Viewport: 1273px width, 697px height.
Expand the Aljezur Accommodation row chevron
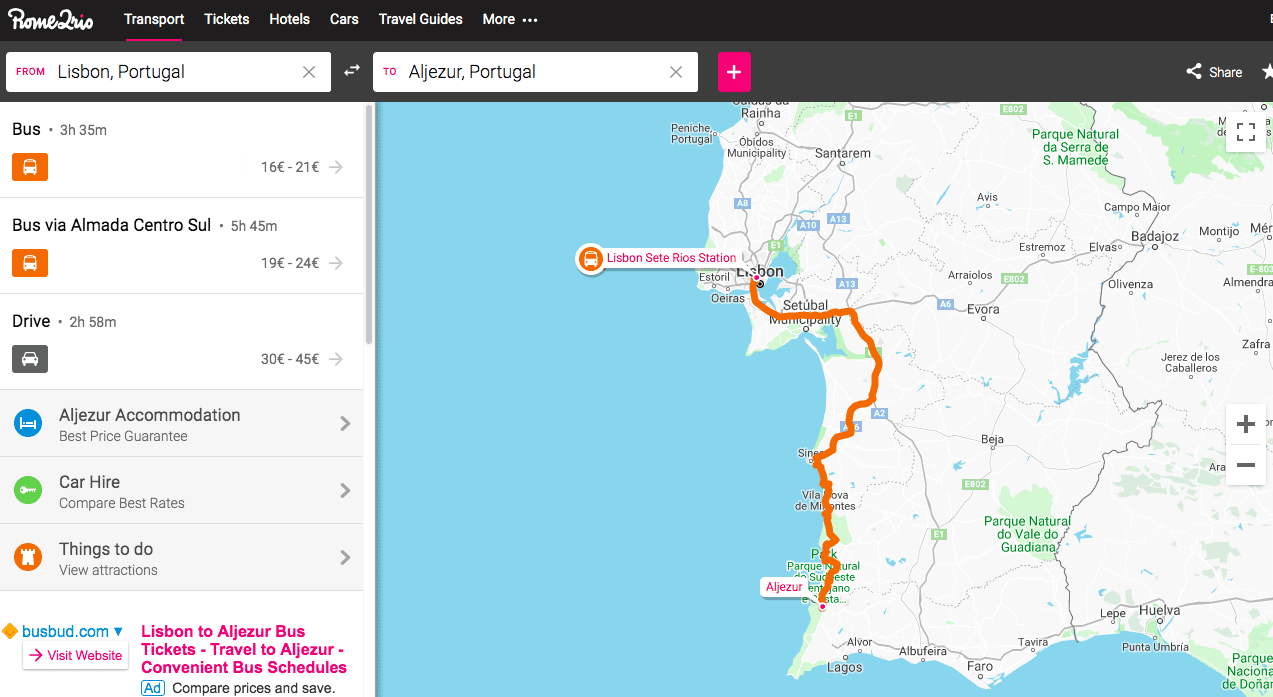click(345, 424)
